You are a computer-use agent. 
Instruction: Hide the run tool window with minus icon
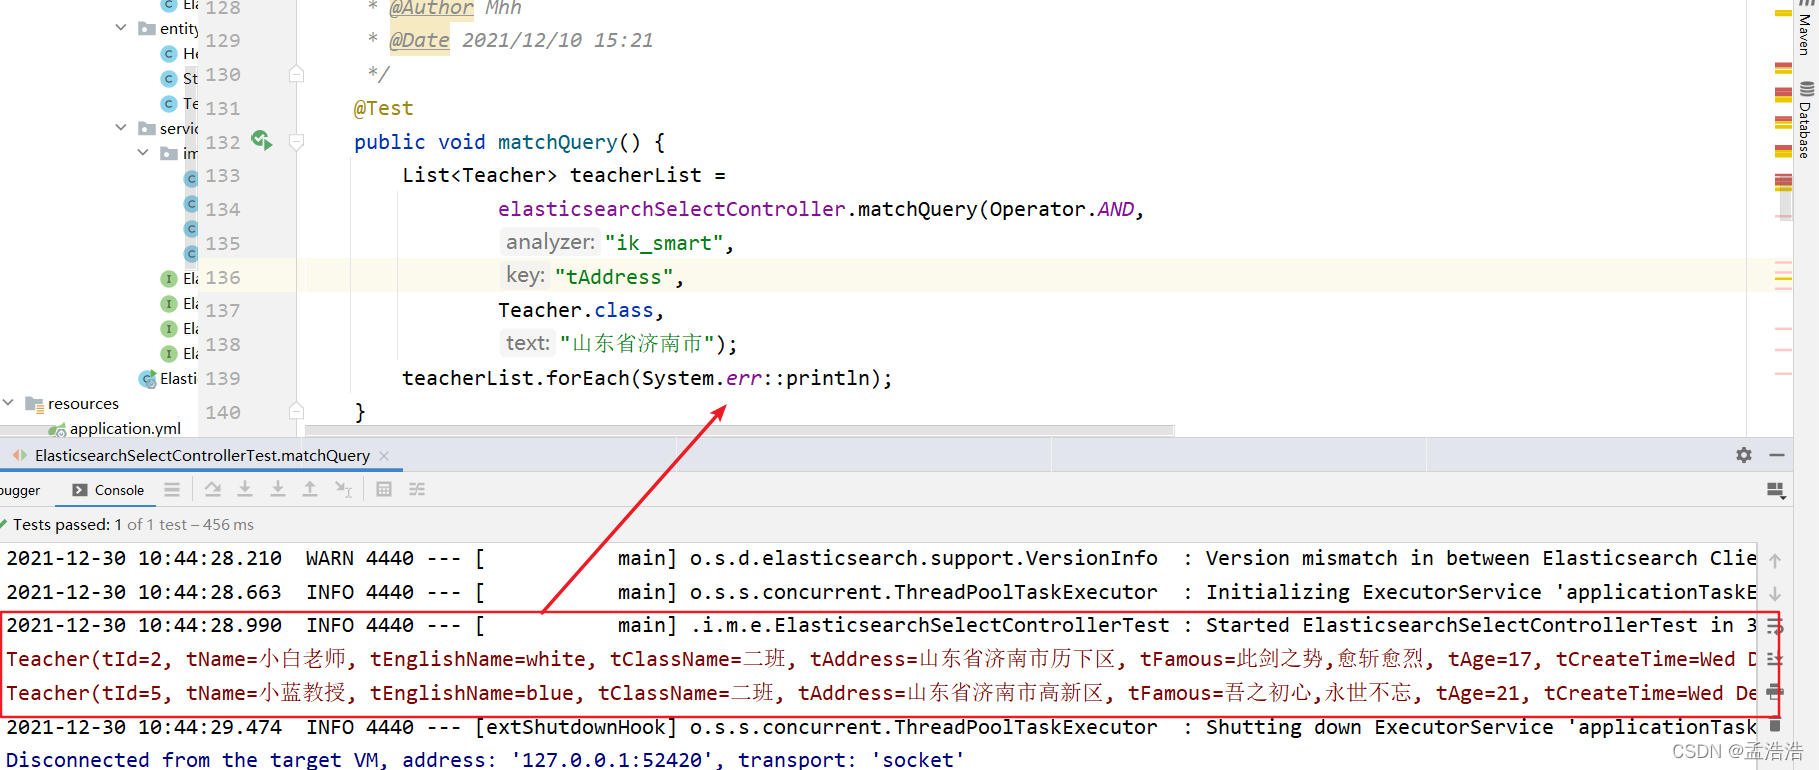click(1777, 455)
